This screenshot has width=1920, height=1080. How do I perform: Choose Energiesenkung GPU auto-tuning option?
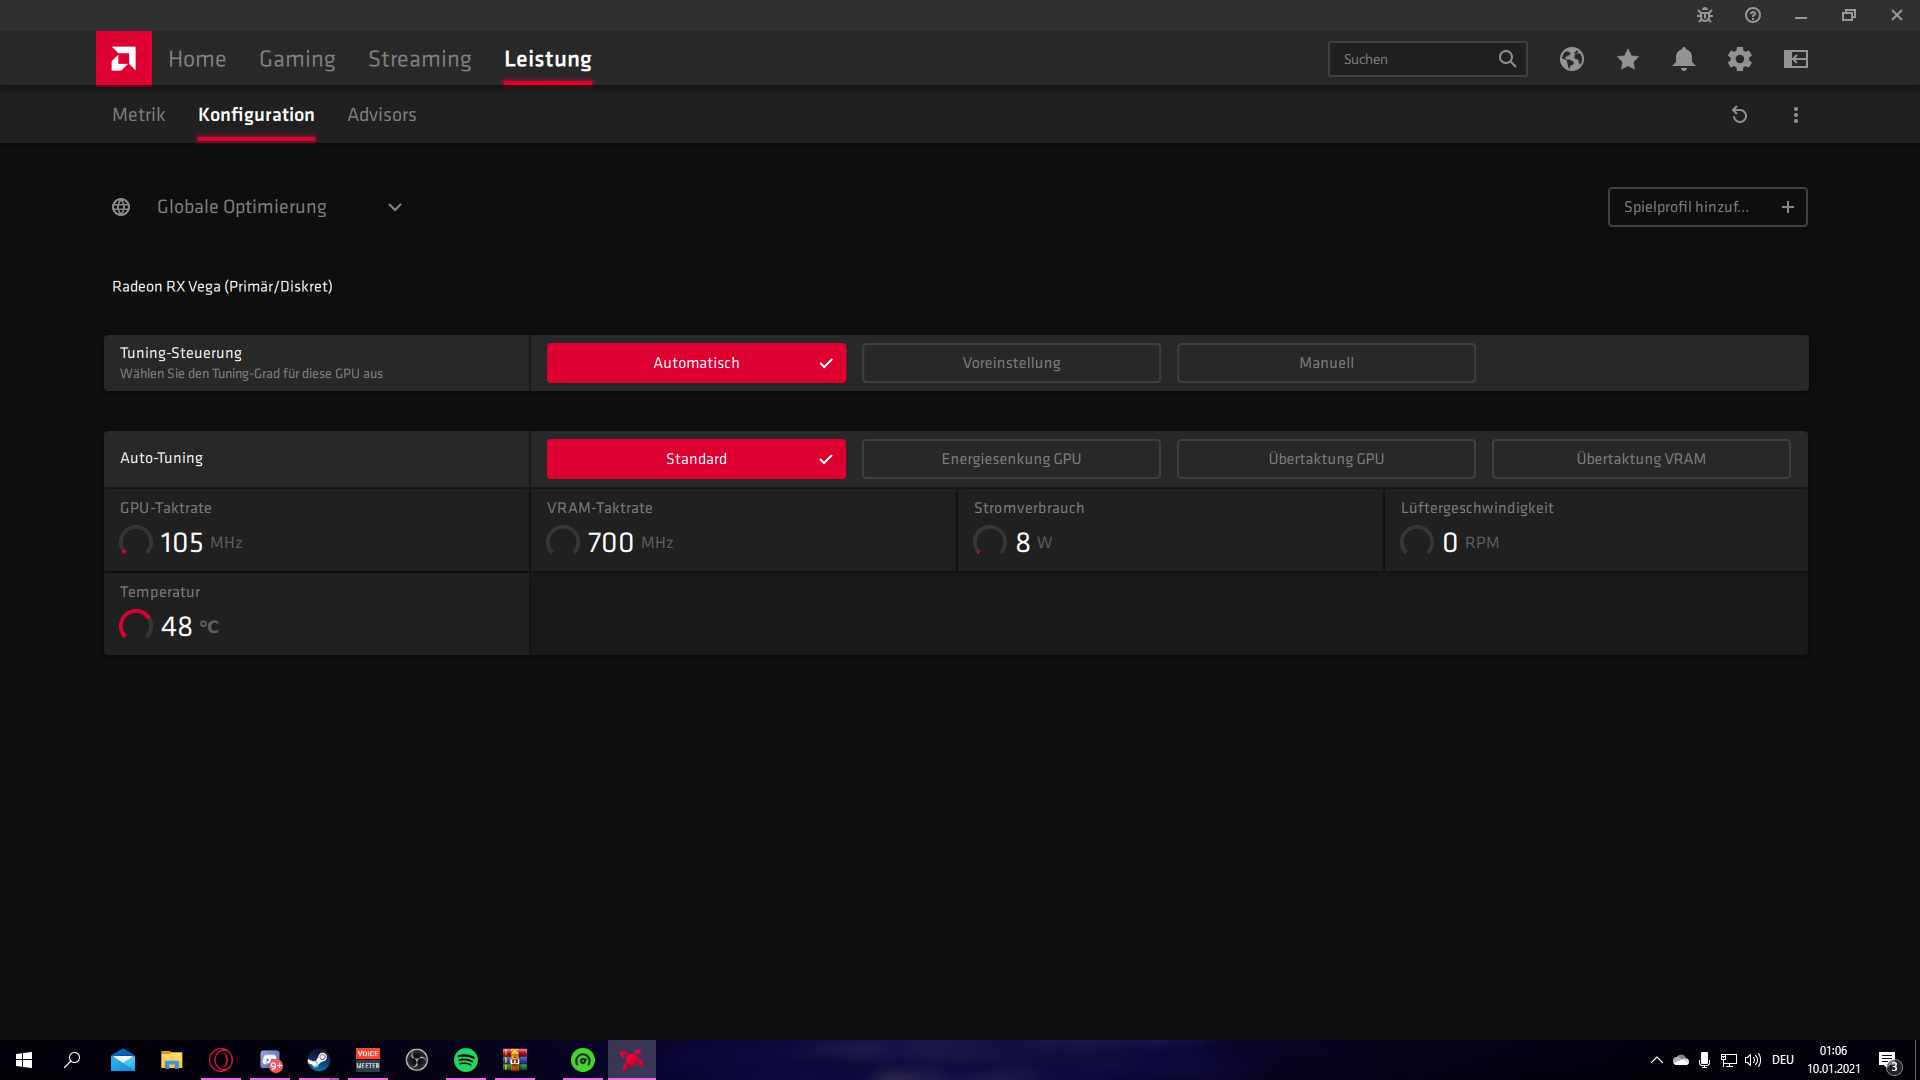pos(1010,459)
